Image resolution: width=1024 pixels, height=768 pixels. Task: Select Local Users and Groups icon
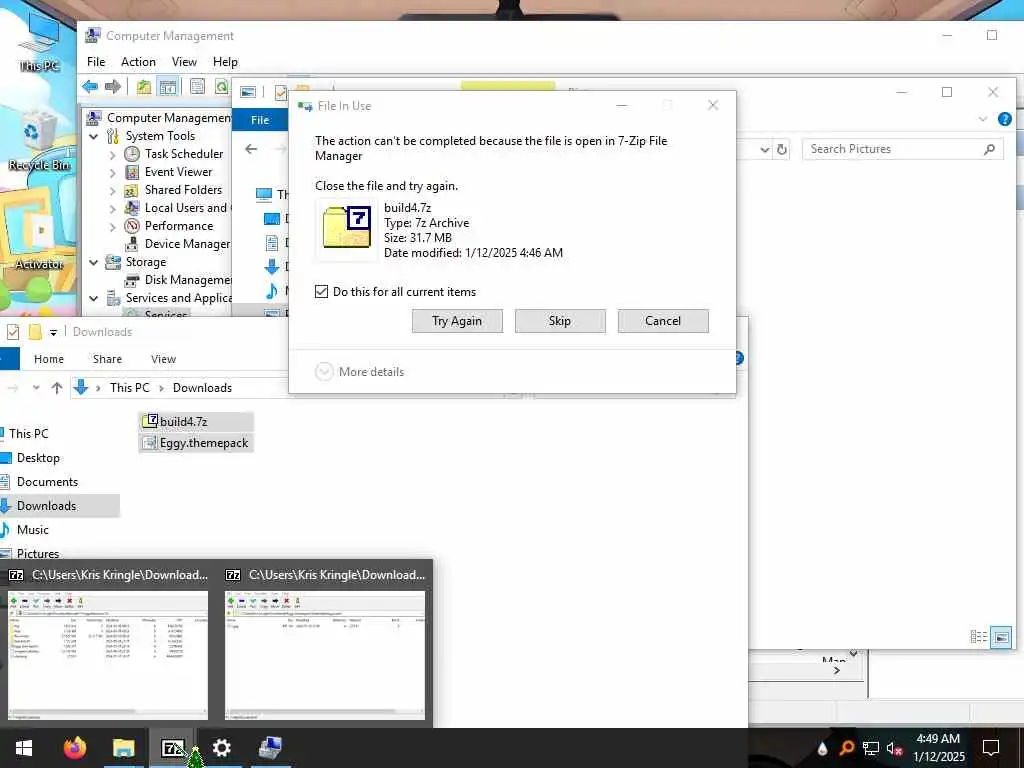[x=132, y=208]
